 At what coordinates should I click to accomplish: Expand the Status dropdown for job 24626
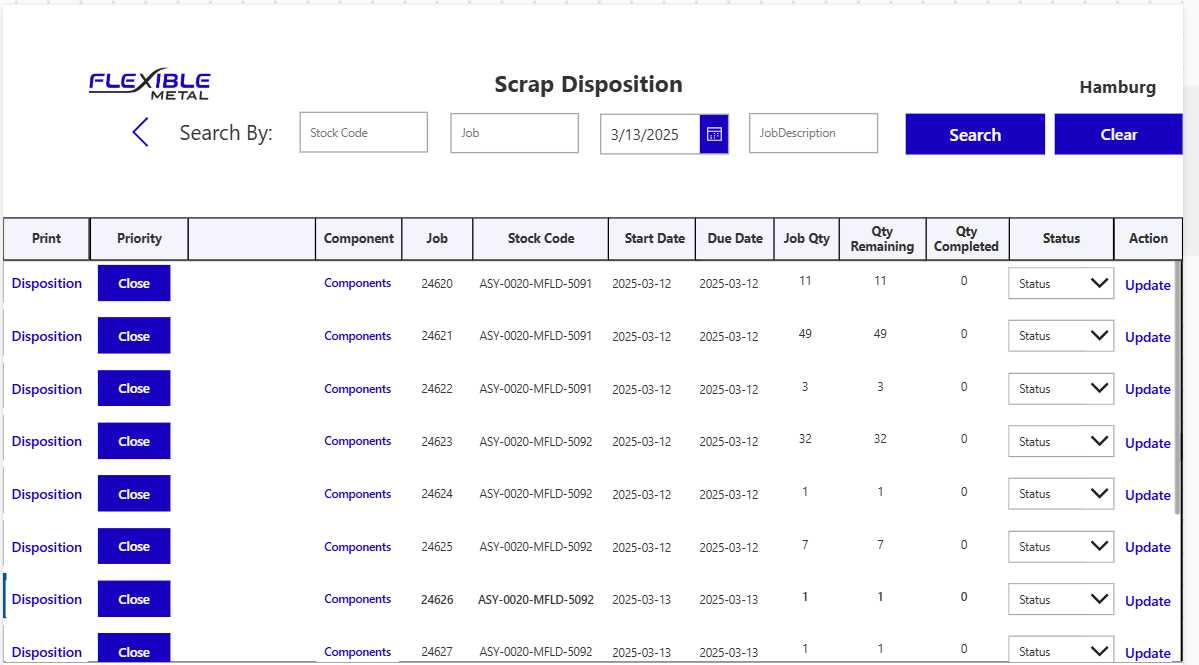click(1060, 600)
